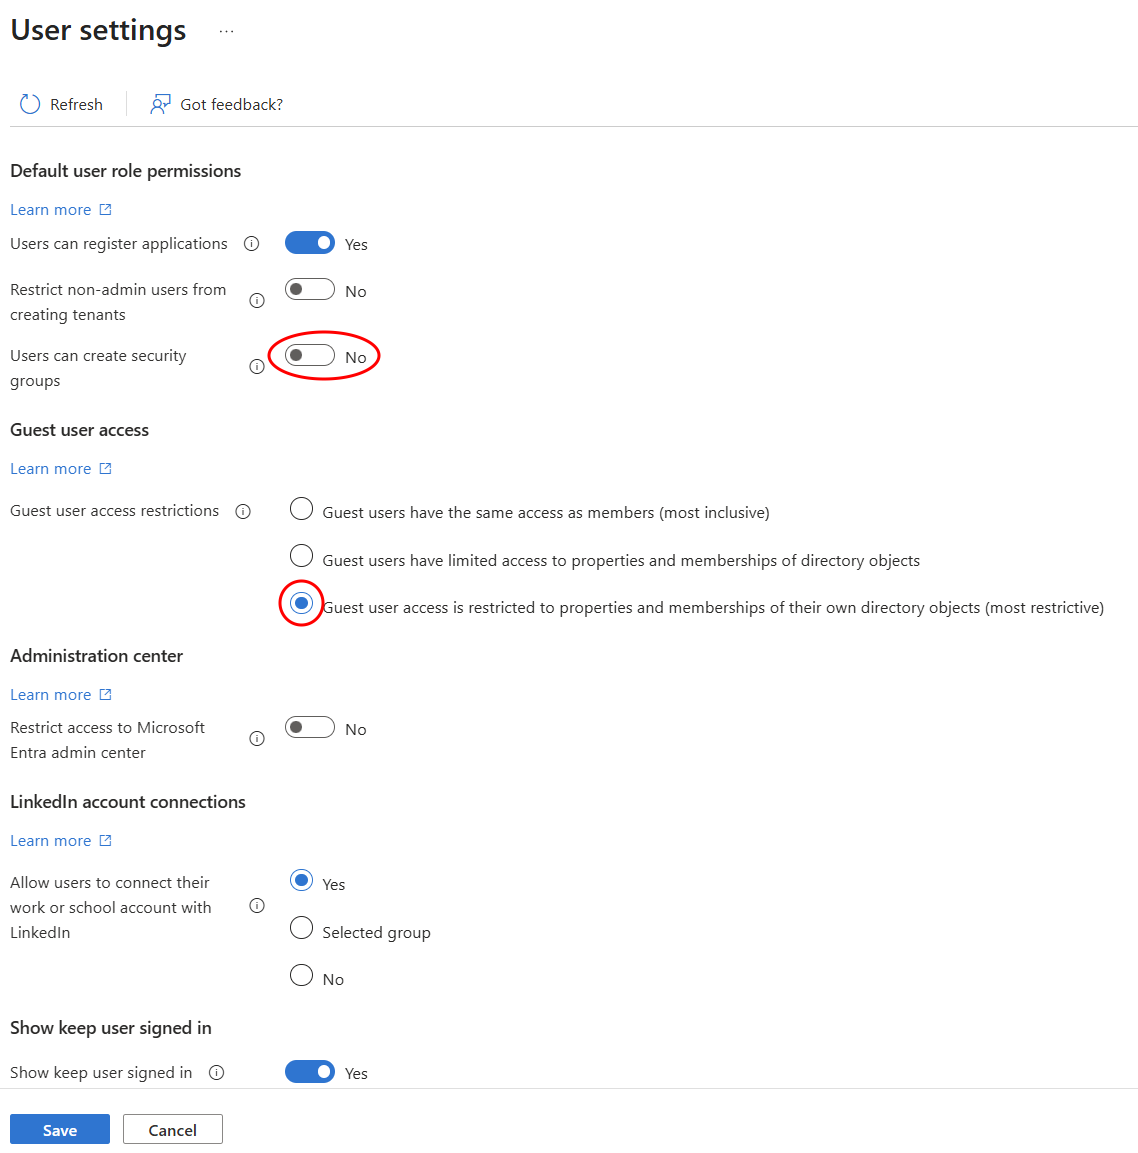This screenshot has height=1153, width=1138.
Task: Toggle Users can create security groups switch
Action: (x=310, y=356)
